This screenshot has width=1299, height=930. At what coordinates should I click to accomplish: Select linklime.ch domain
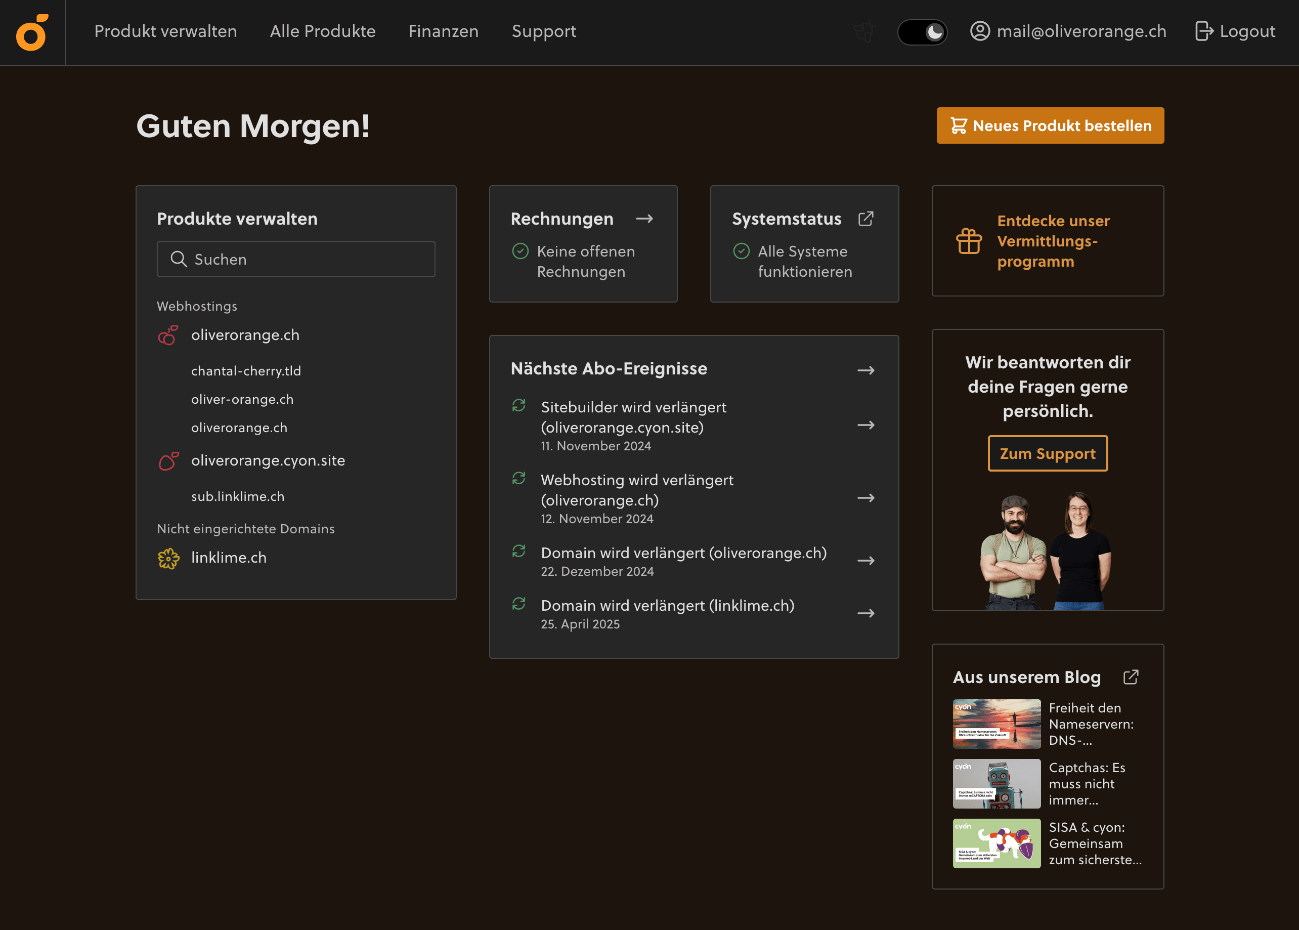(229, 558)
